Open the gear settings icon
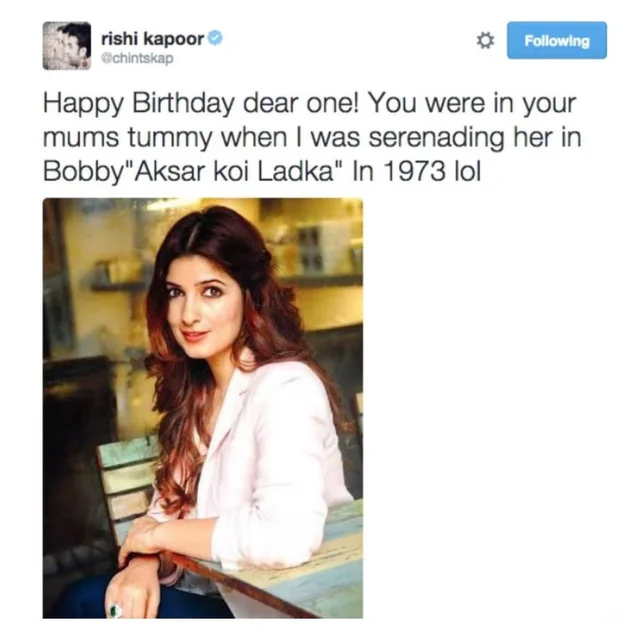Screen dimensions: 640x634 point(485,41)
